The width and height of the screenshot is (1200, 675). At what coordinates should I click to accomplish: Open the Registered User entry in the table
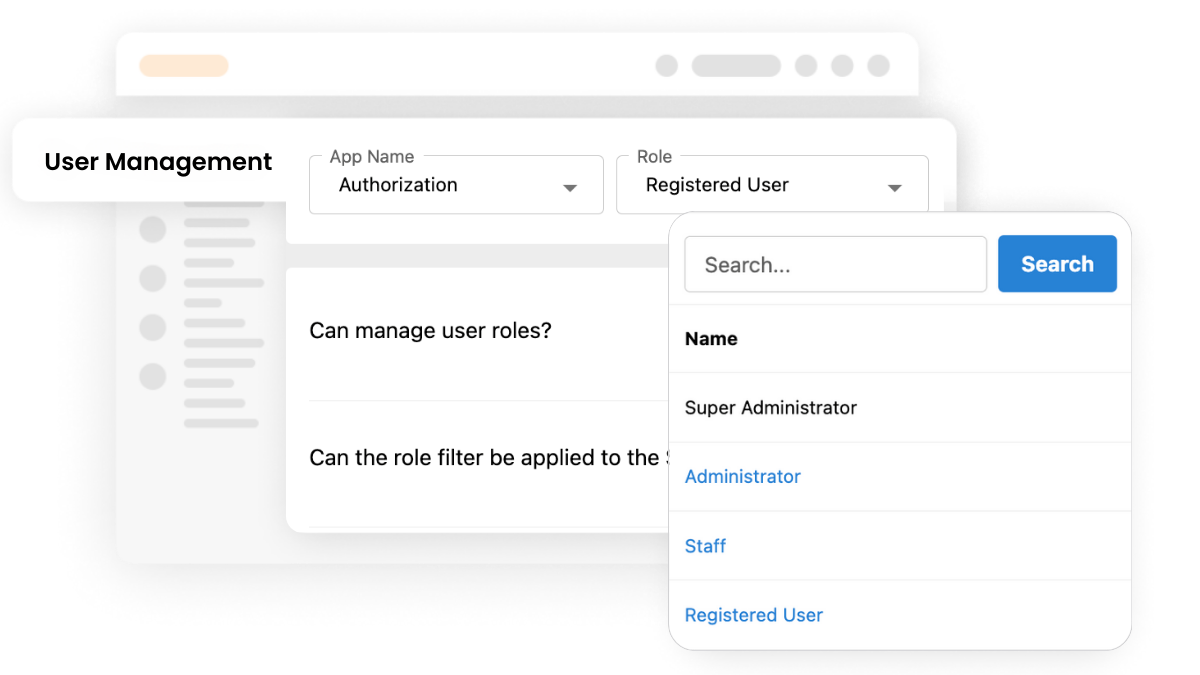(x=753, y=615)
